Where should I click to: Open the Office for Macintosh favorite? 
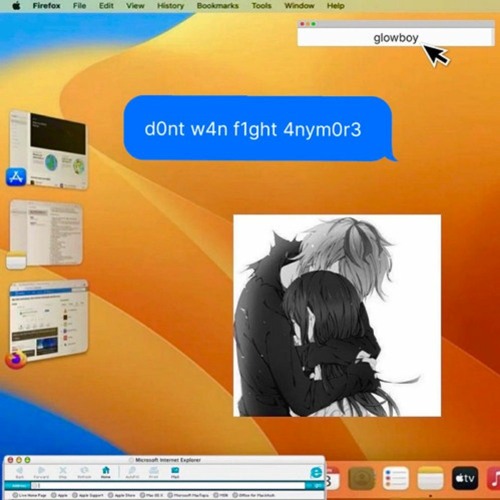pos(253,495)
